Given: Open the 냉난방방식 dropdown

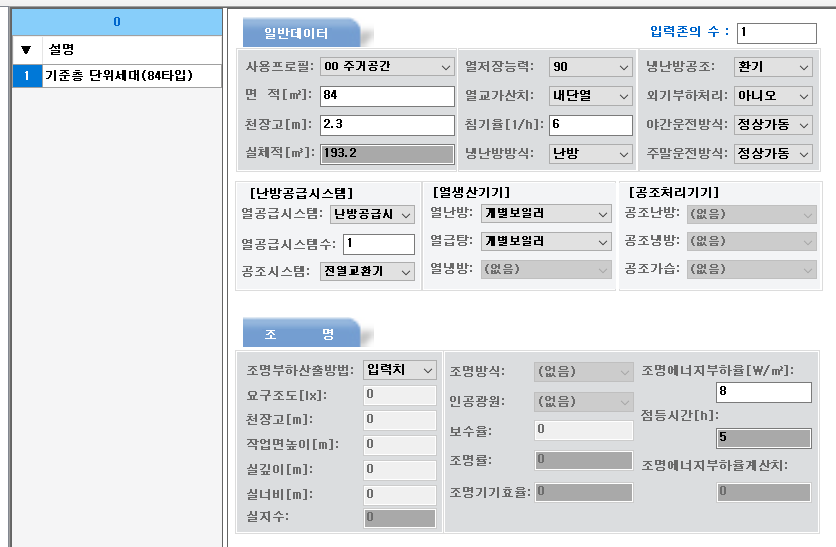Looking at the screenshot, I should [590, 154].
